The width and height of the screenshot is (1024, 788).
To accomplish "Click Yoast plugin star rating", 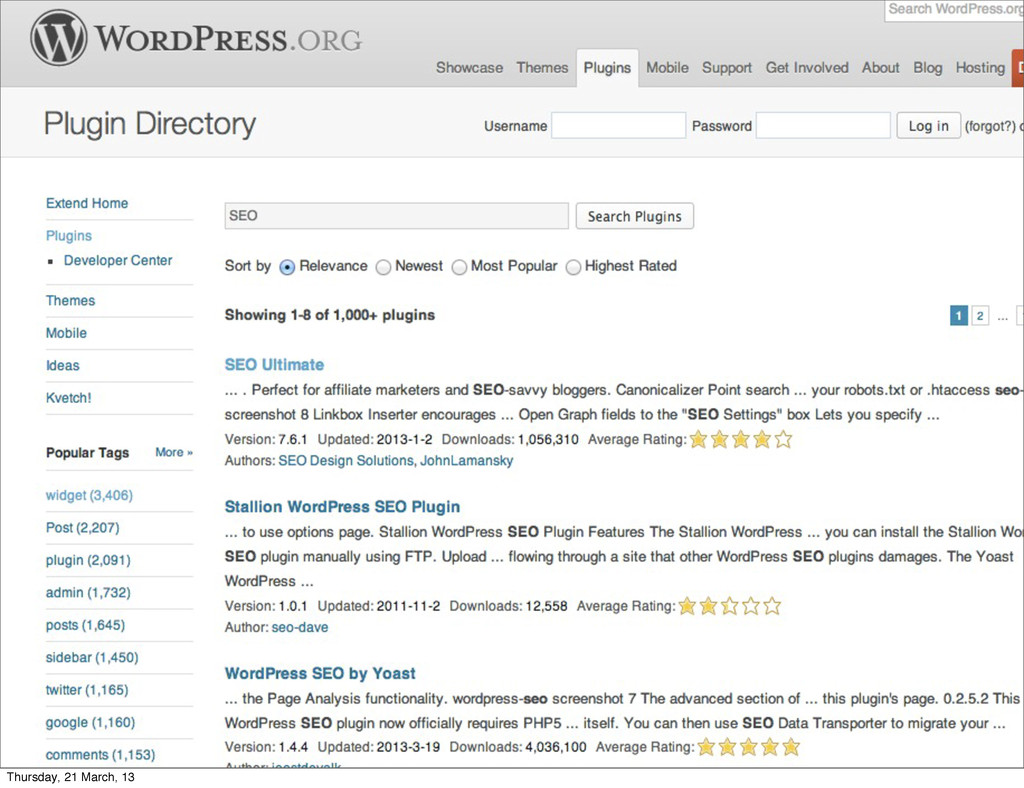I will (748, 746).
